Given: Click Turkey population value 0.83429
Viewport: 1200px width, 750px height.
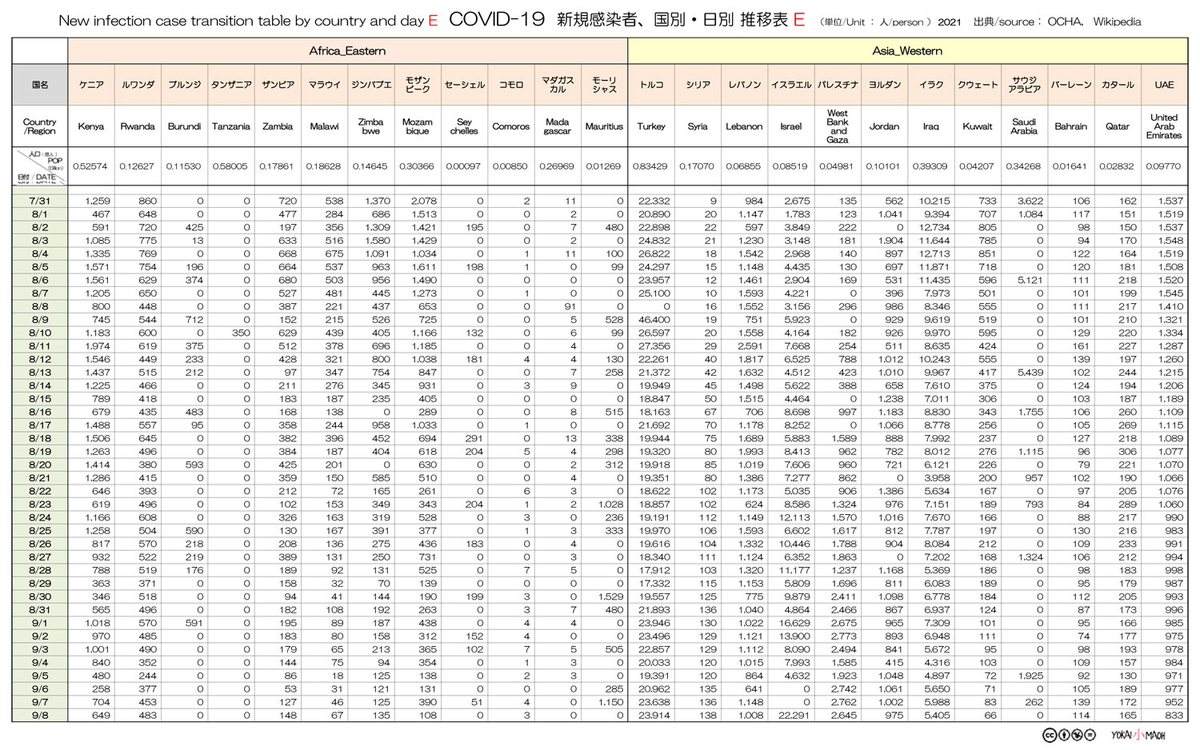Looking at the screenshot, I should point(651,167).
